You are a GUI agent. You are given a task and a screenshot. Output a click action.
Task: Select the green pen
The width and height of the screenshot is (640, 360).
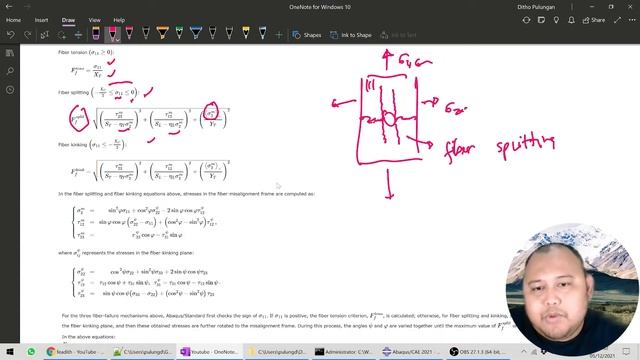(x=179, y=33)
